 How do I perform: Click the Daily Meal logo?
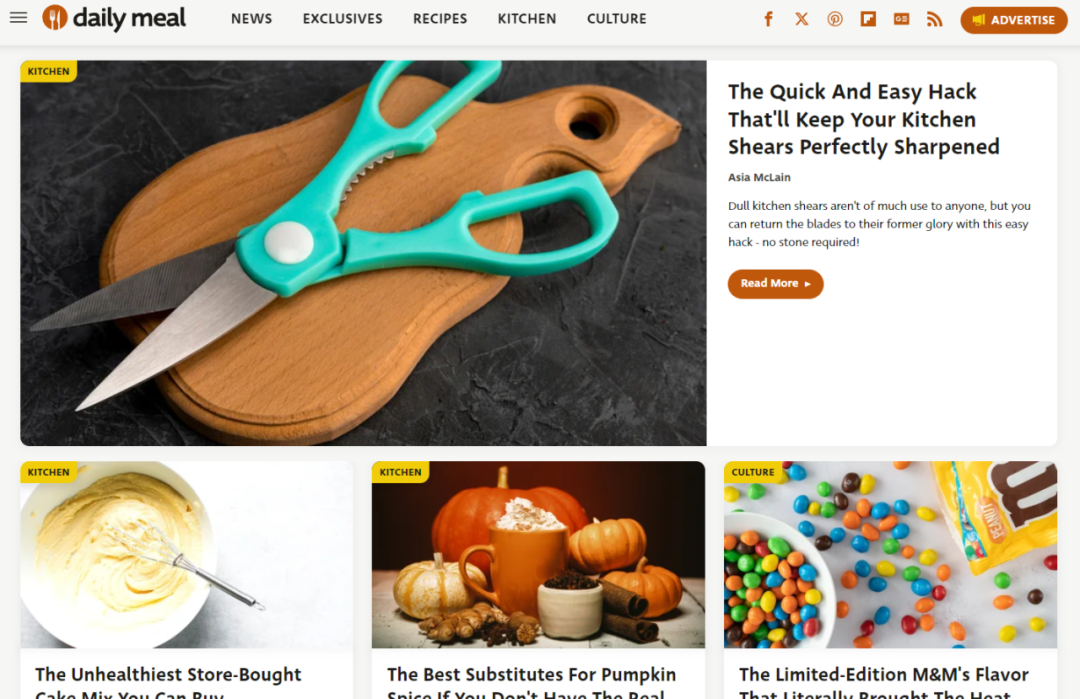click(x=114, y=18)
